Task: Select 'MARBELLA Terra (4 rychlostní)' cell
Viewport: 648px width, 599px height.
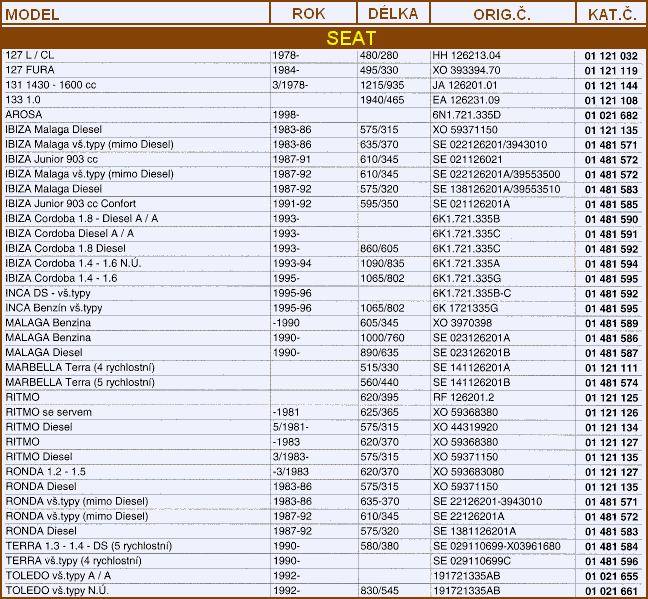Action: pyautogui.click(x=80, y=368)
